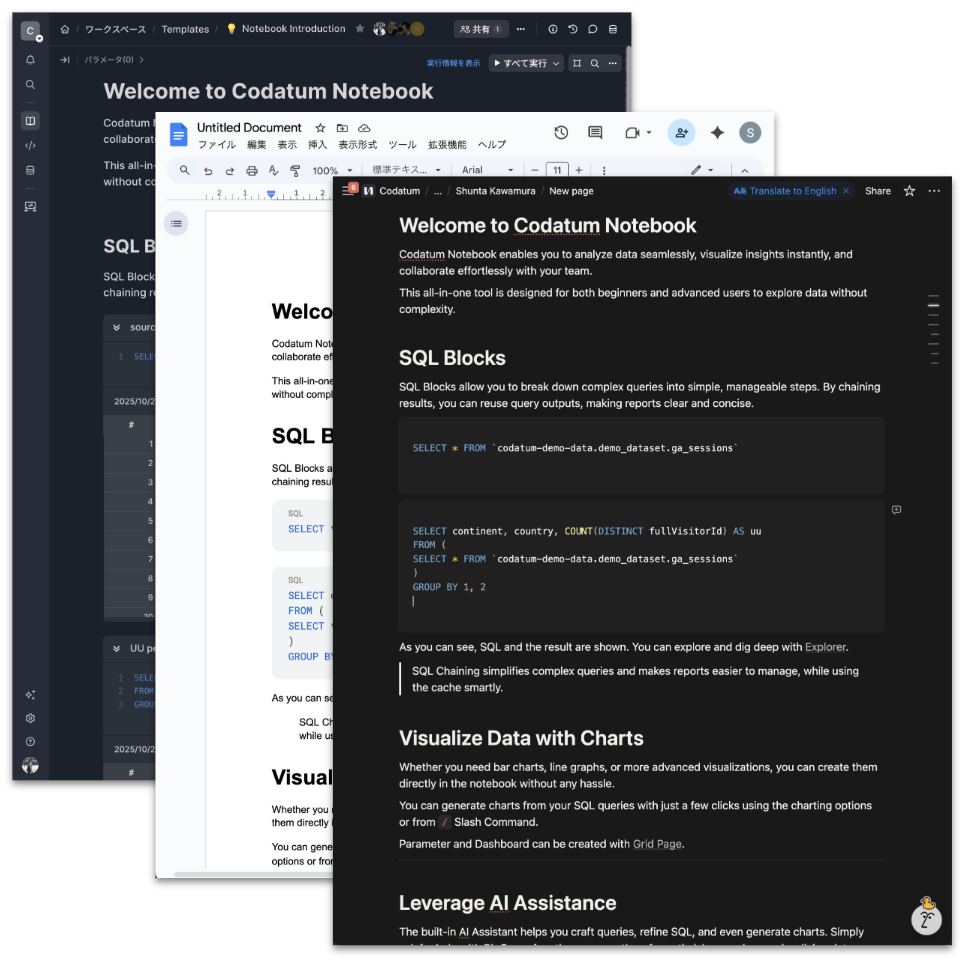The height and width of the screenshot is (974, 978).
Task: Click the font size field in Google Docs
Action: 558,170
